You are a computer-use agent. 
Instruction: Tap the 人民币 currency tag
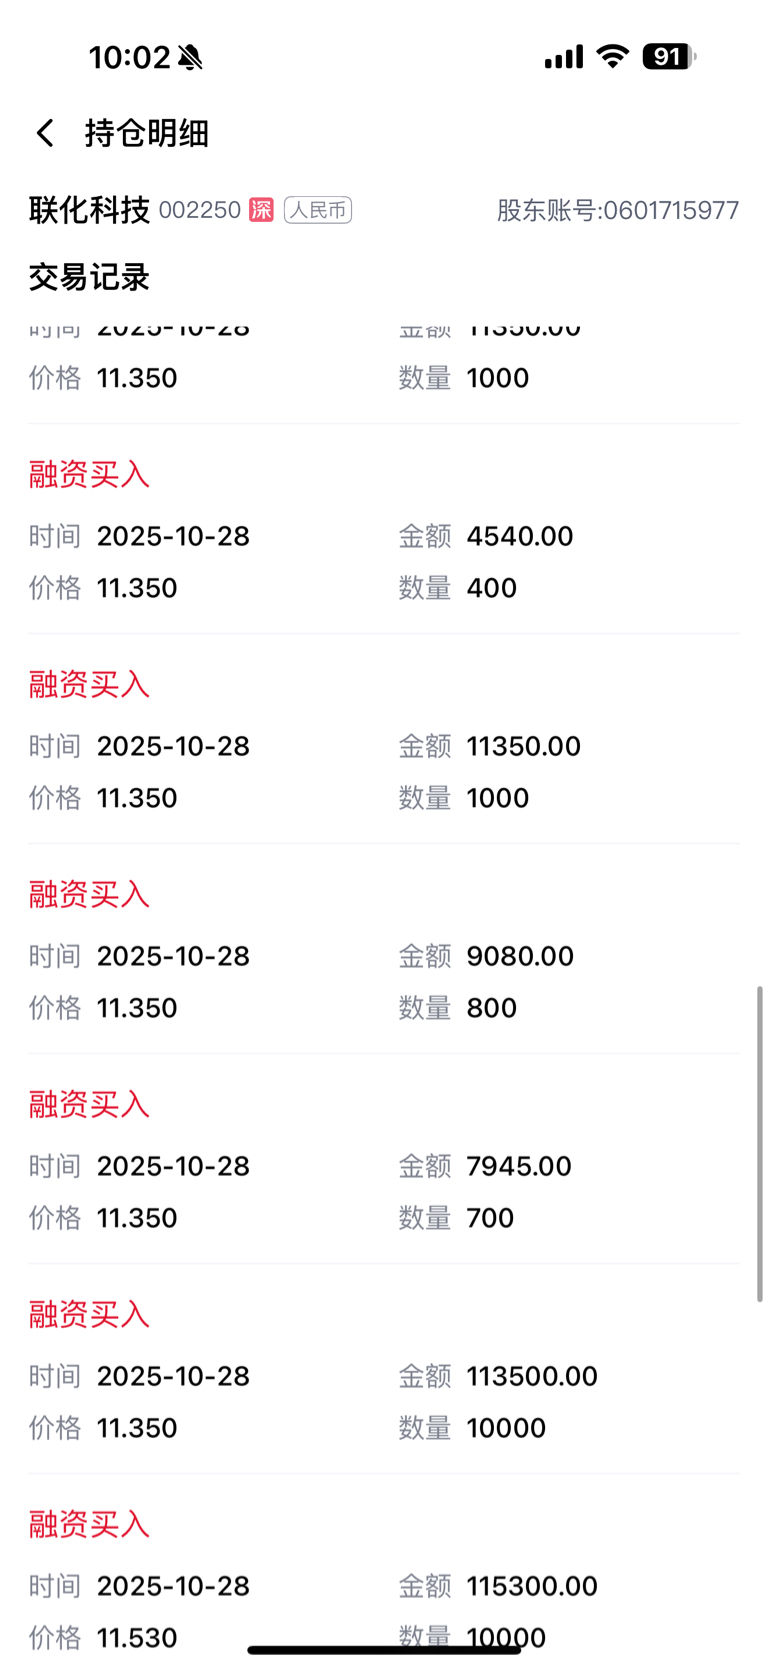tap(318, 210)
